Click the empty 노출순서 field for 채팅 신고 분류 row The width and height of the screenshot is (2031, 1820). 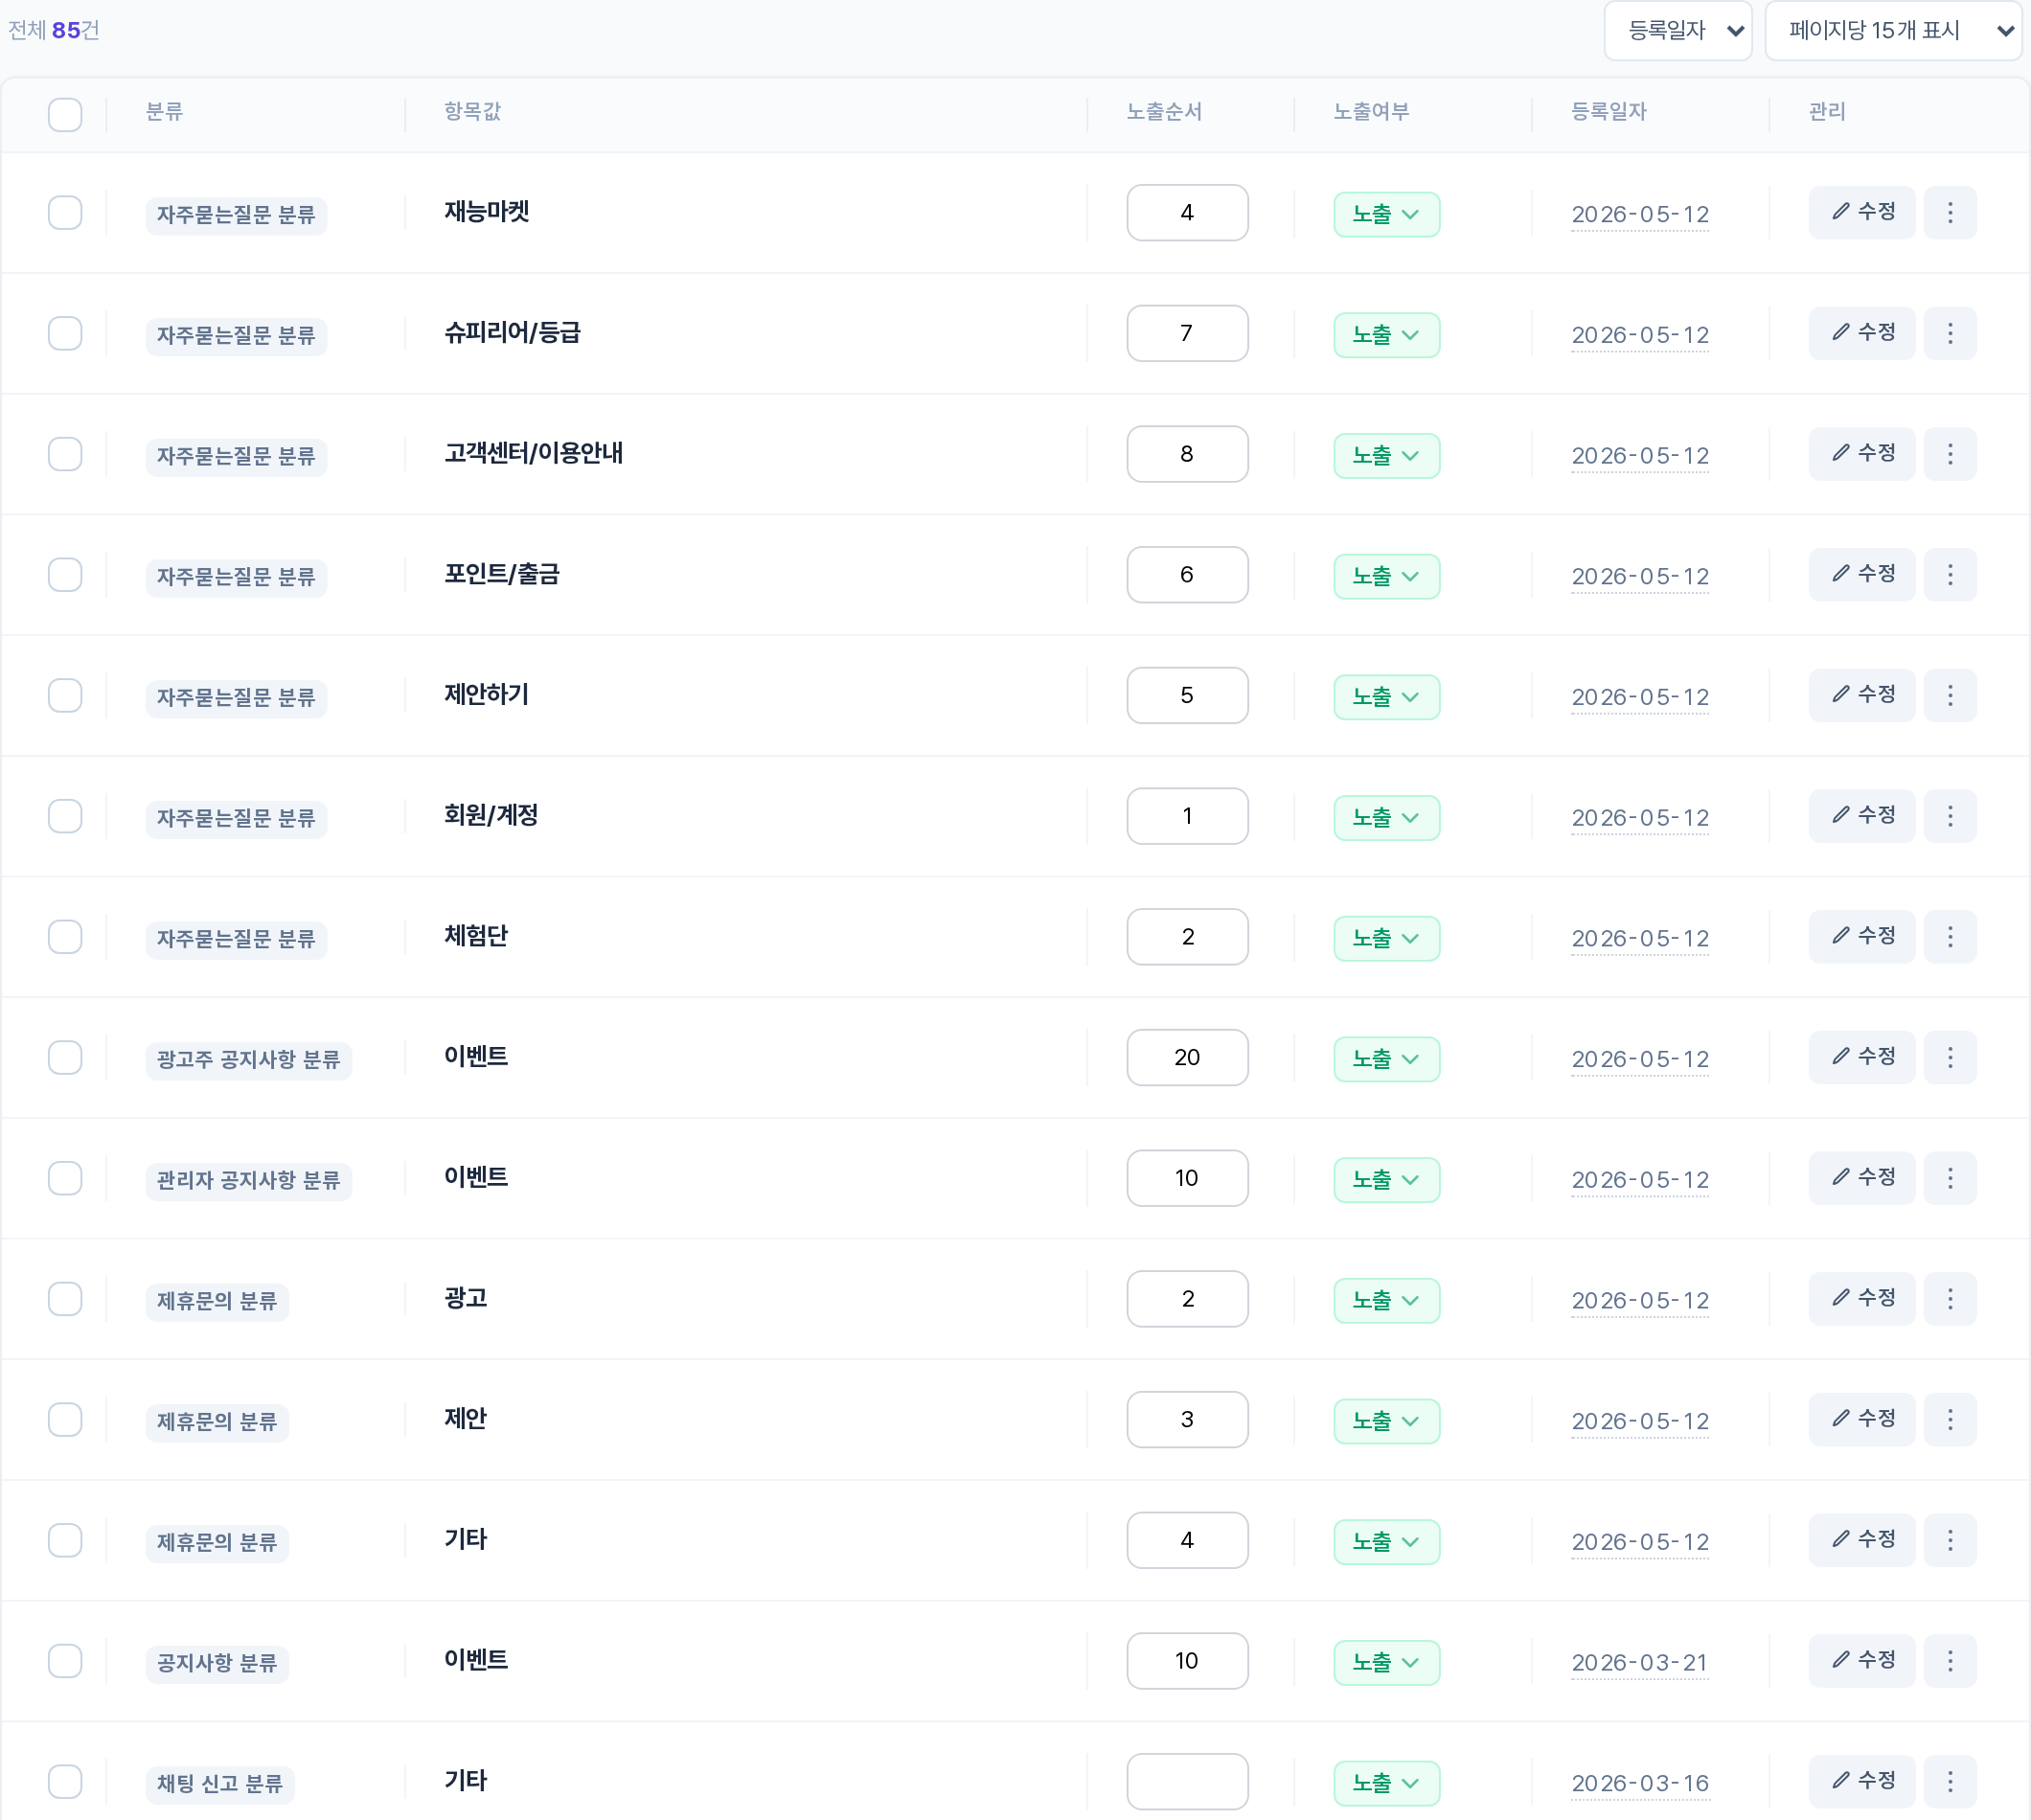1187,1782
